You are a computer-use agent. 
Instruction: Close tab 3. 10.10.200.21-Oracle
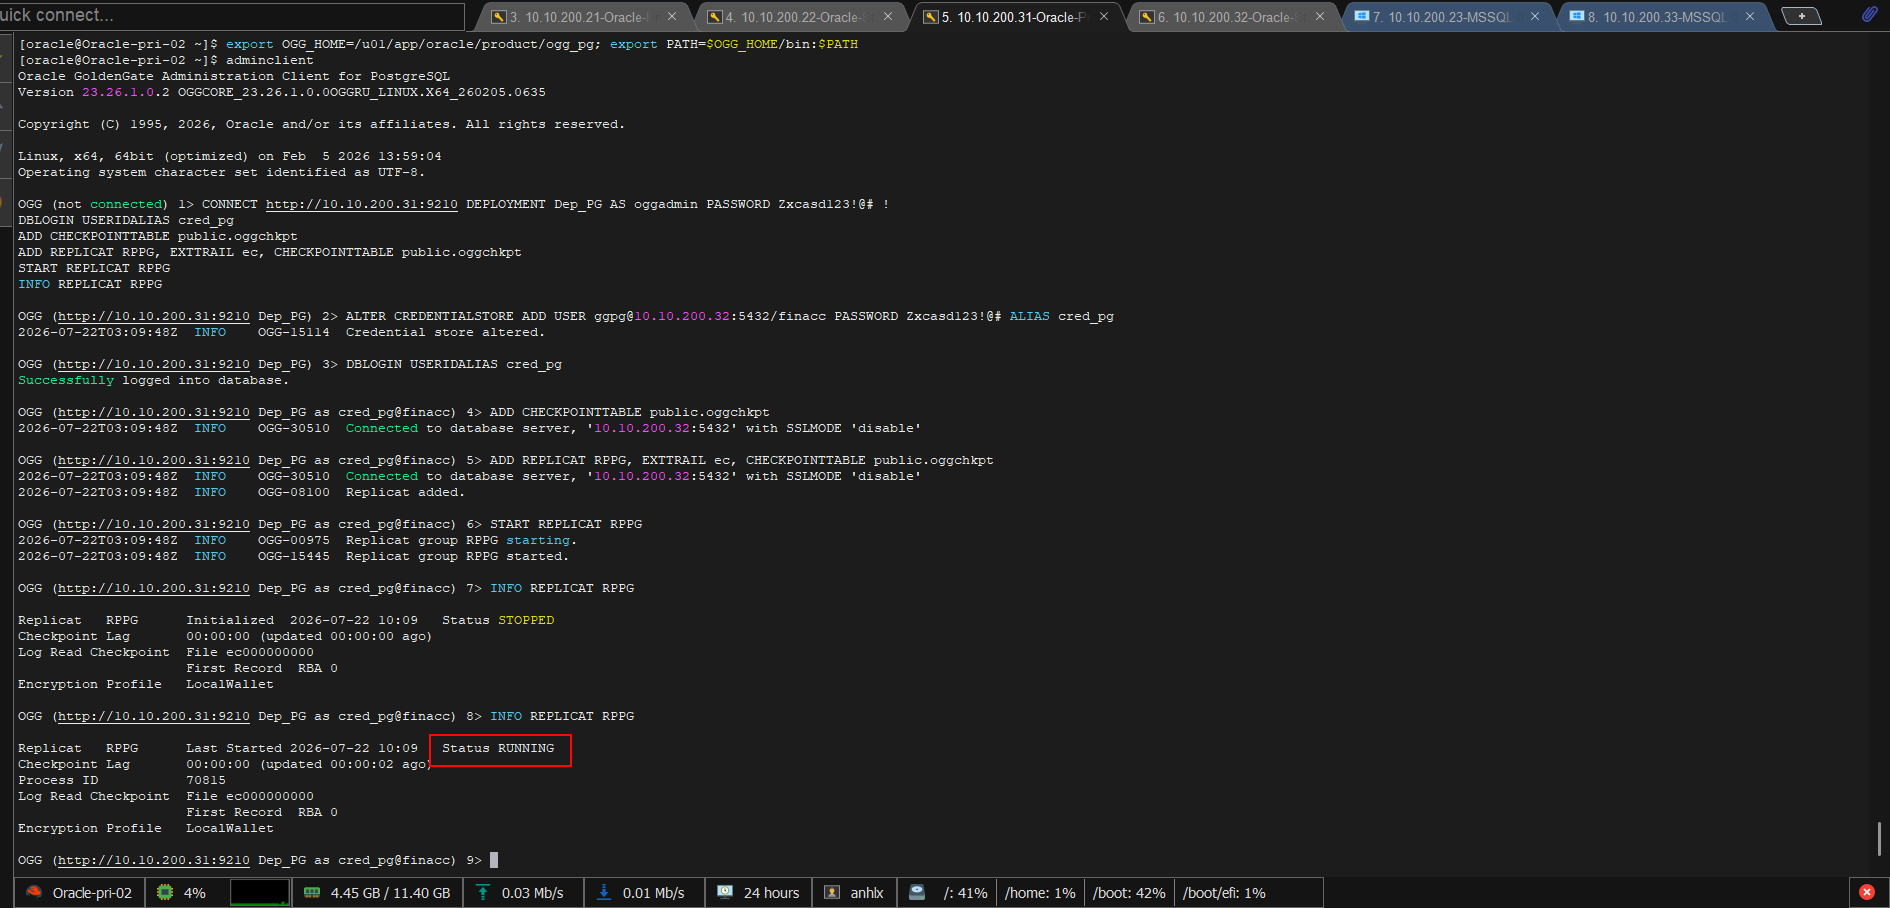(x=672, y=16)
